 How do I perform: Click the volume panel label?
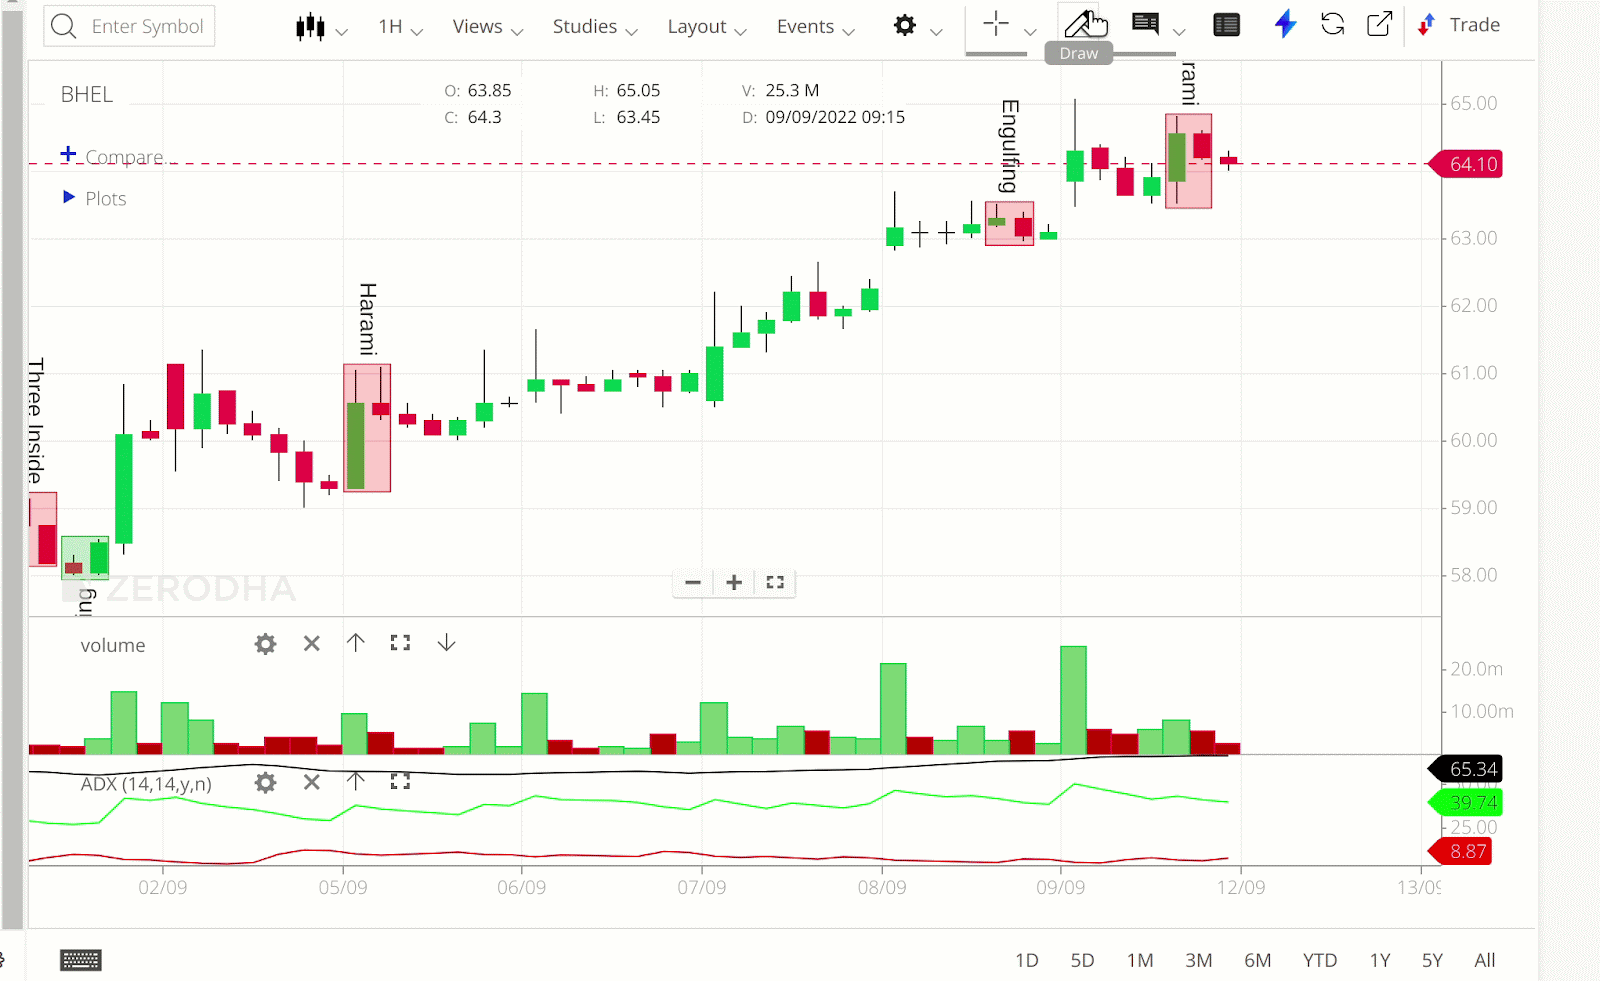click(113, 645)
